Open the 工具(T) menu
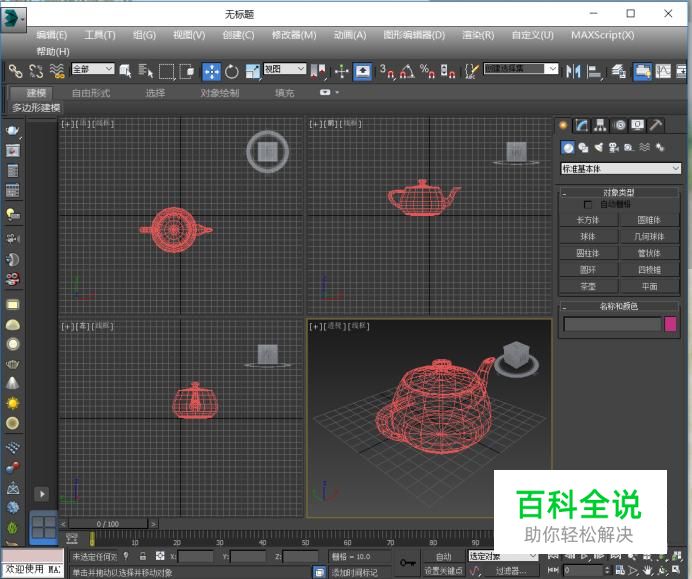The image size is (692, 579). 100,35
